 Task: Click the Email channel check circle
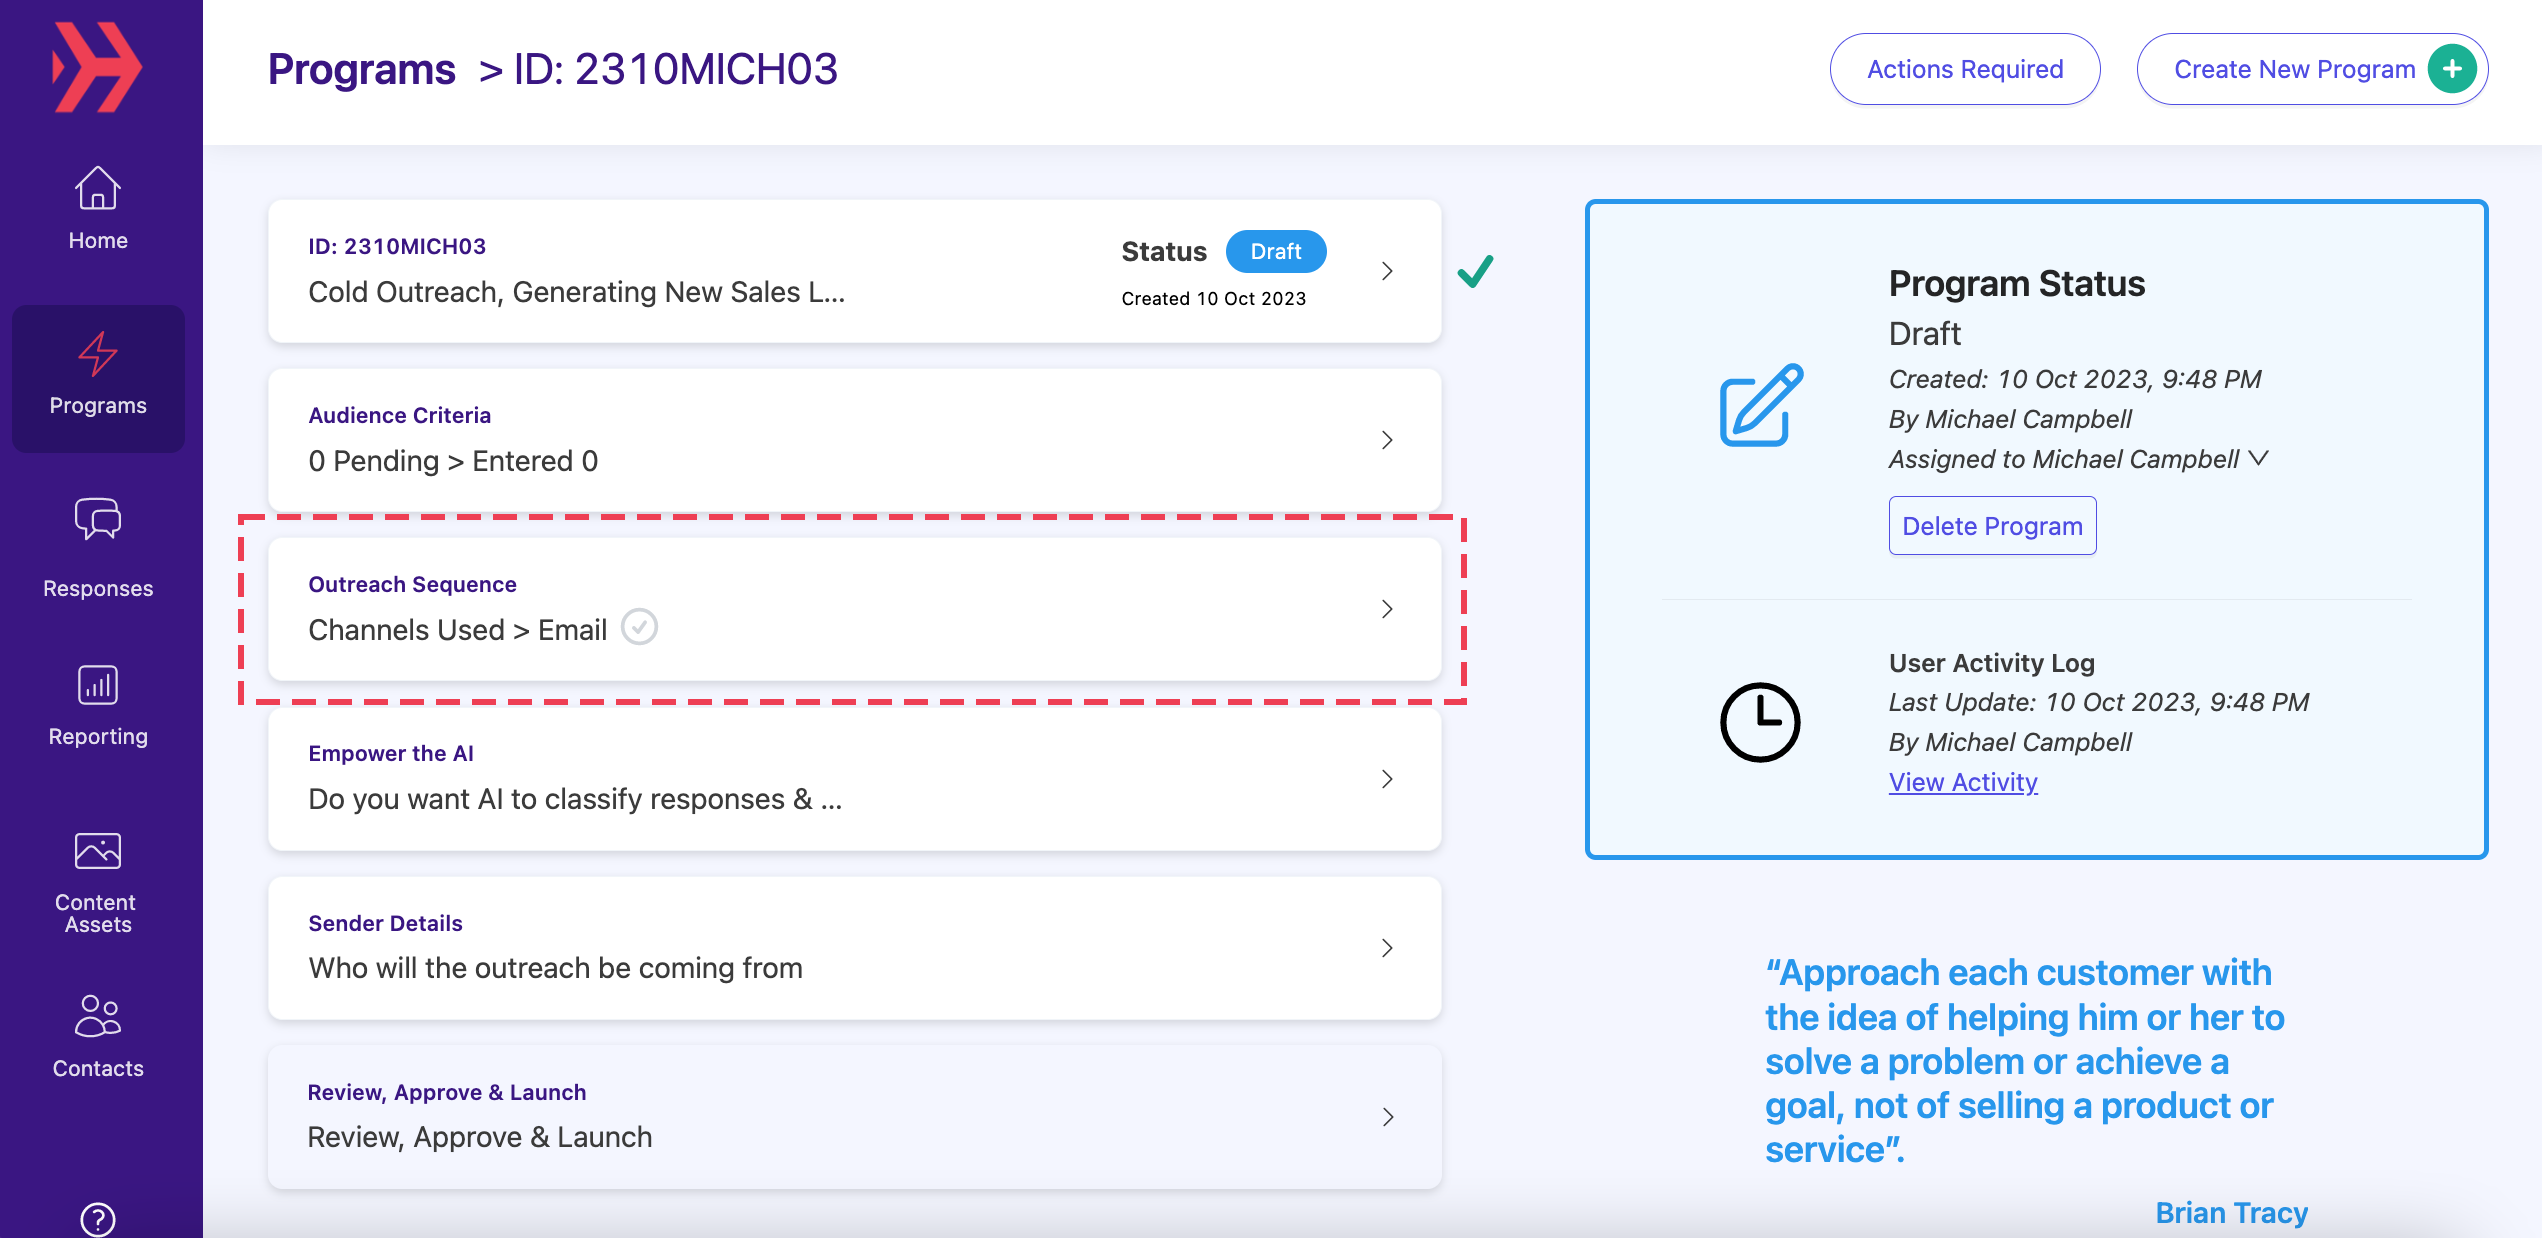(639, 627)
